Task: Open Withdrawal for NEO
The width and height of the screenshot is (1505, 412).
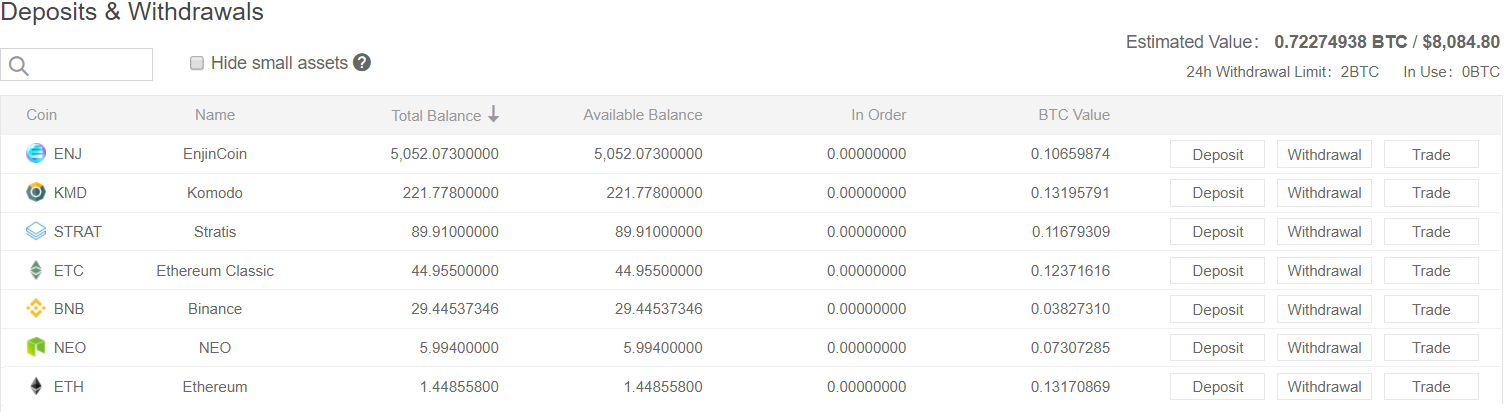Action: [x=1324, y=348]
